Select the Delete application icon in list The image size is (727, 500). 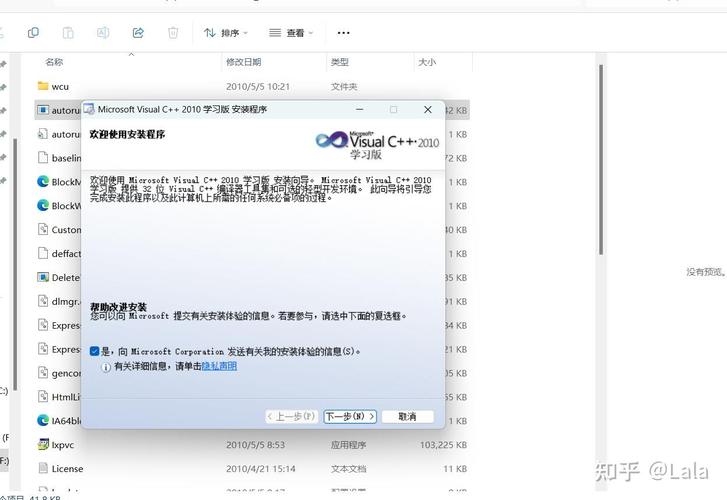click(43, 277)
